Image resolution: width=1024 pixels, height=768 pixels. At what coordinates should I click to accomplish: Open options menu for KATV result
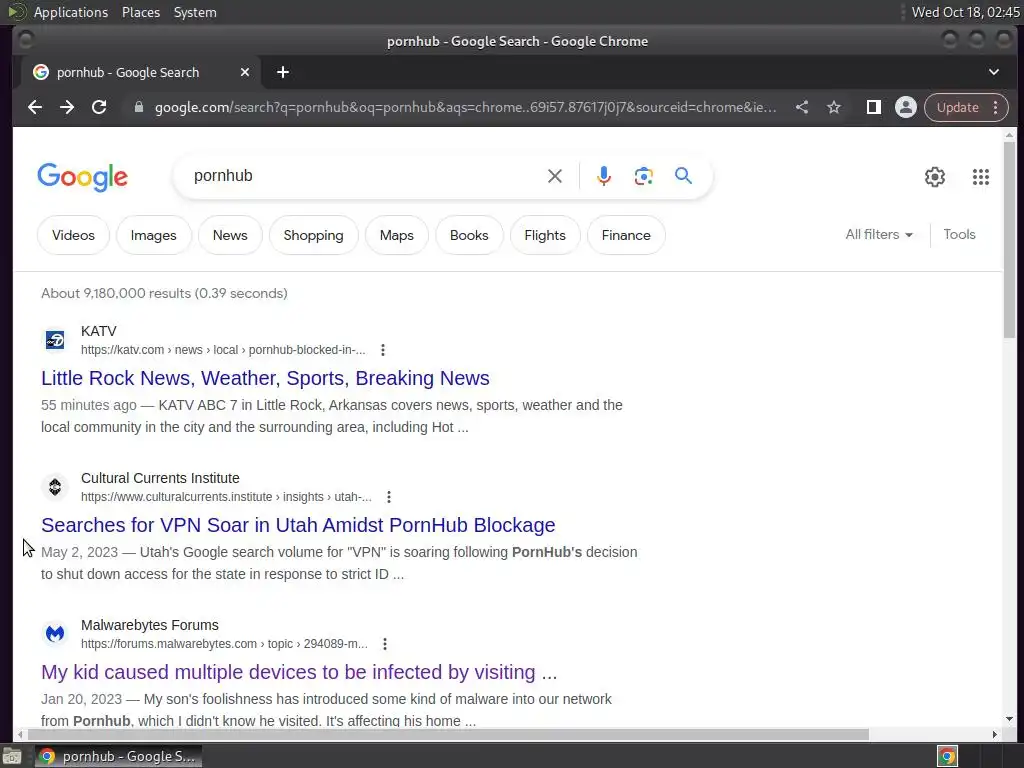(x=383, y=350)
